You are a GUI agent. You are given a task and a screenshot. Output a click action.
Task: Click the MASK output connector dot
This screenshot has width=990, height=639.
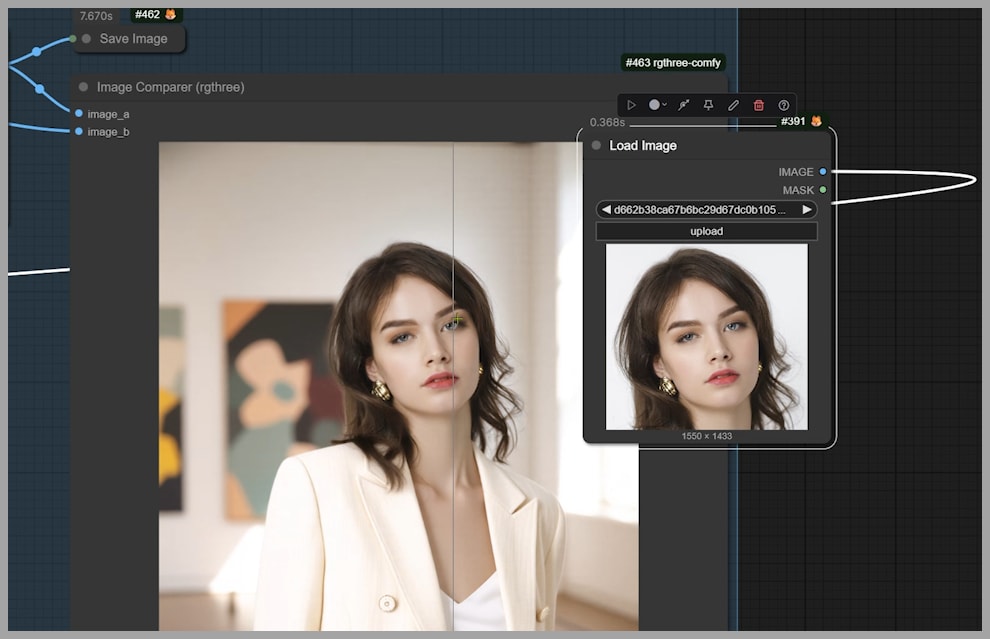[823, 190]
